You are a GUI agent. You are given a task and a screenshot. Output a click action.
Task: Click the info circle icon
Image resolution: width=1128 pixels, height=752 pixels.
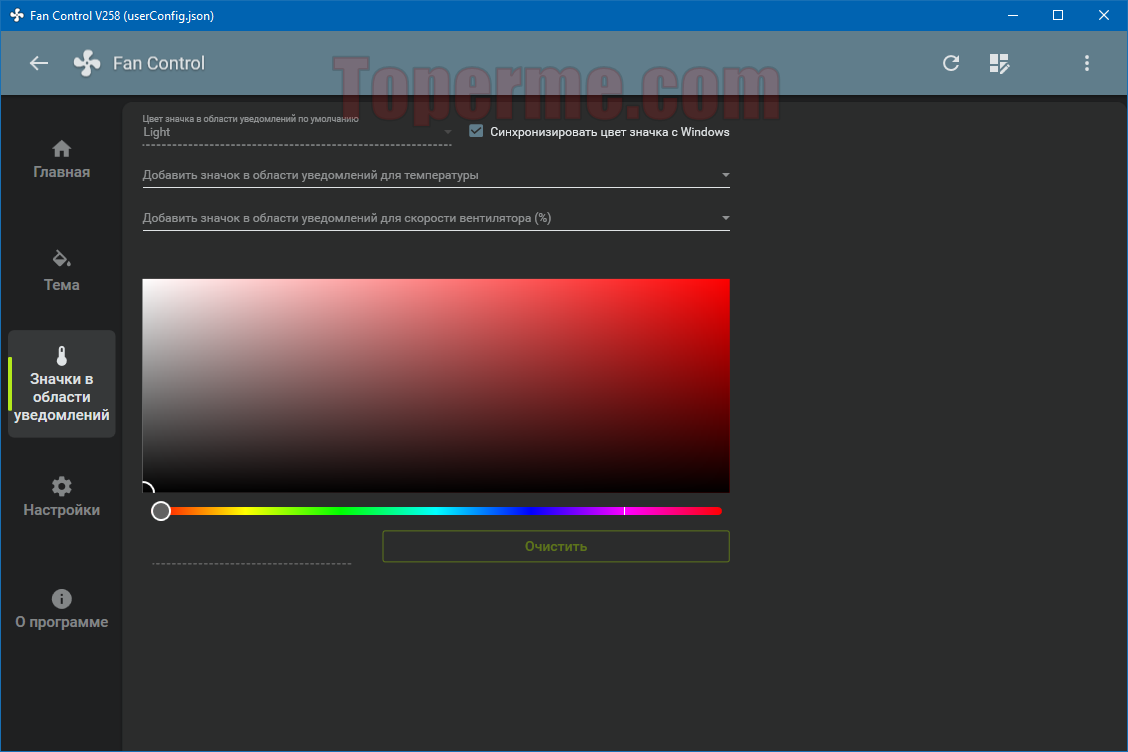pyautogui.click(x=62, y=599)
